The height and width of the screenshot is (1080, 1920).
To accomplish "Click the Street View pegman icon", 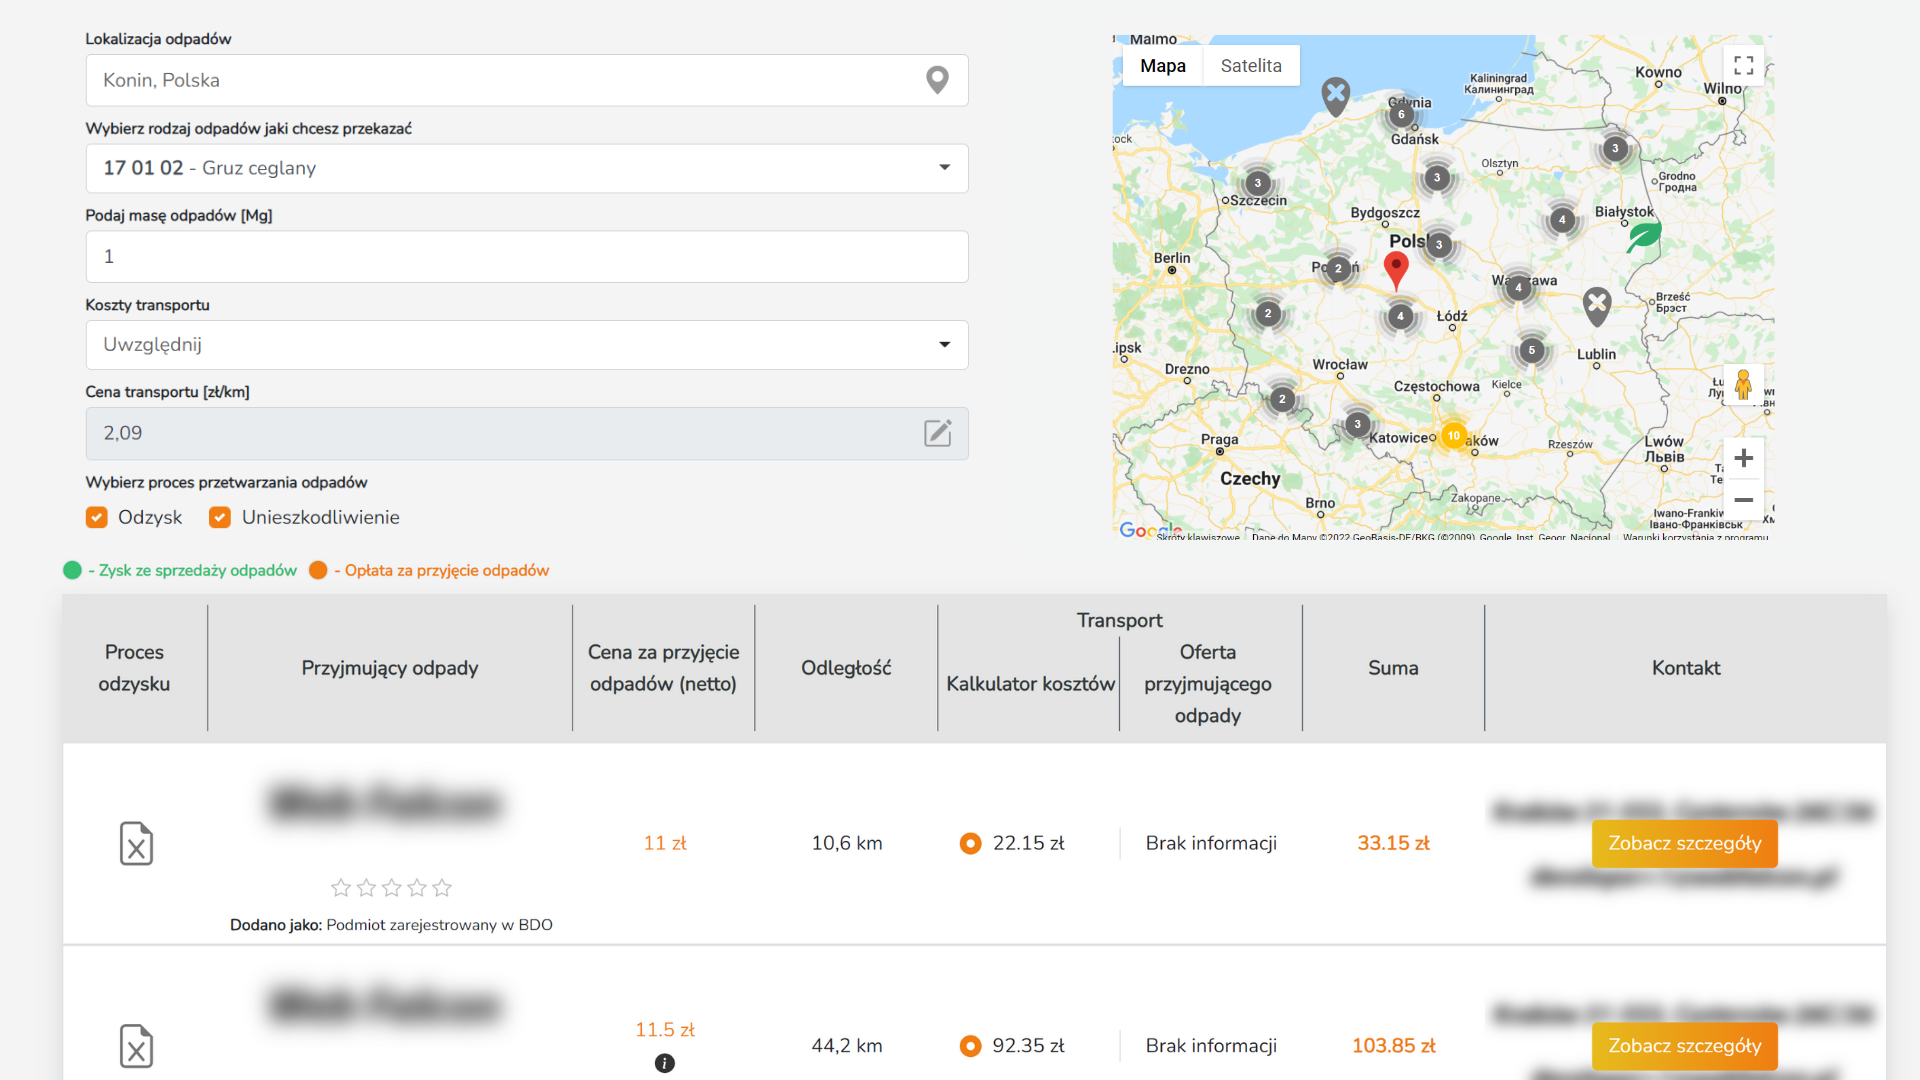I will pyautogui.click(x=1743, y=384).
